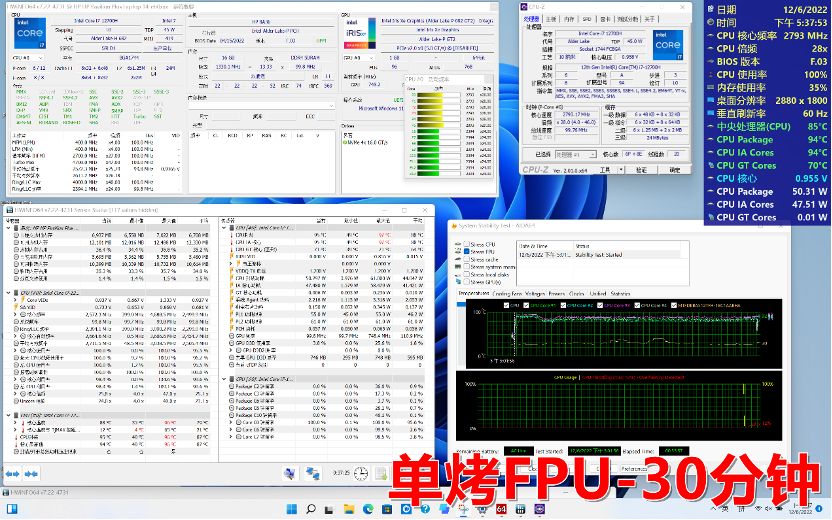Open the CPU-Z processor selection dropdown

[x=576, y=154]
